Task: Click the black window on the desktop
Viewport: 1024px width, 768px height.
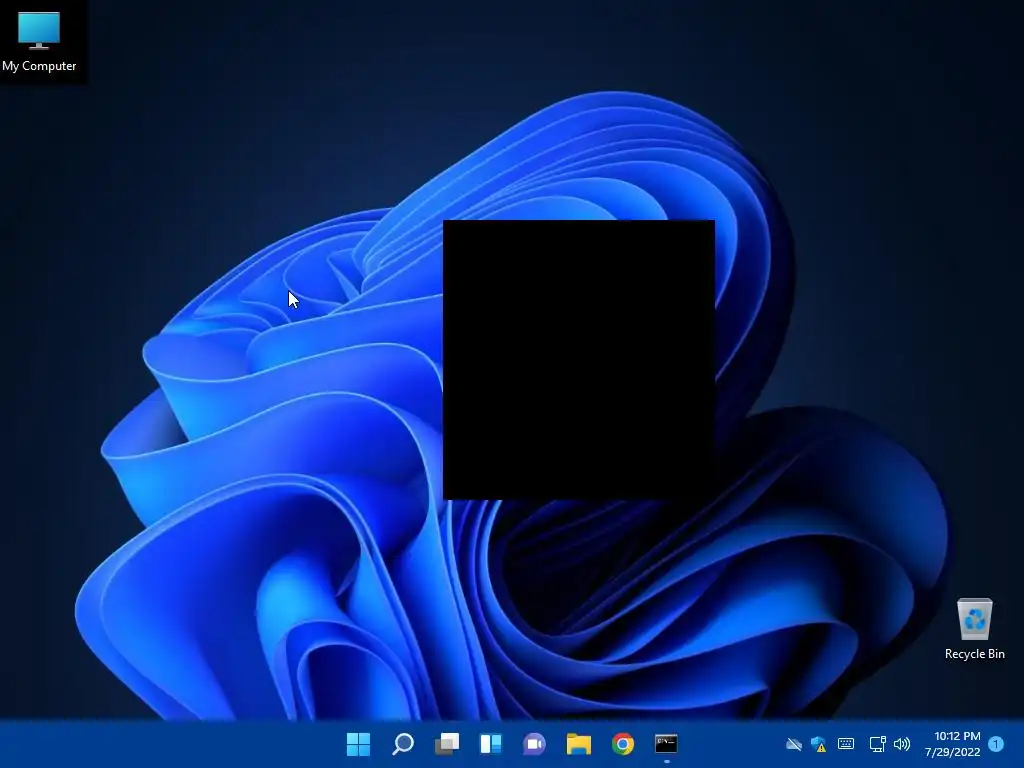Action: pos(579,360)
